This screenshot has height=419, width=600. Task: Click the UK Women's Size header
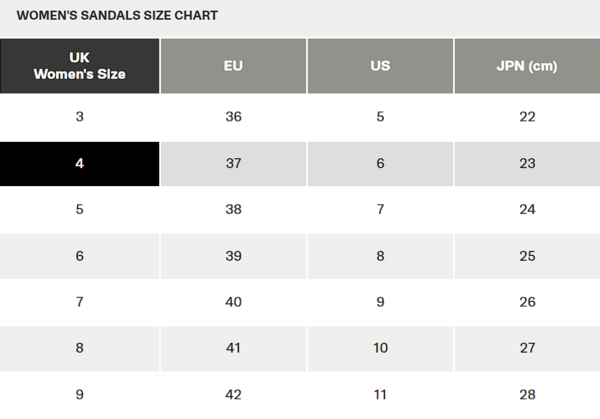pos(80,66)
